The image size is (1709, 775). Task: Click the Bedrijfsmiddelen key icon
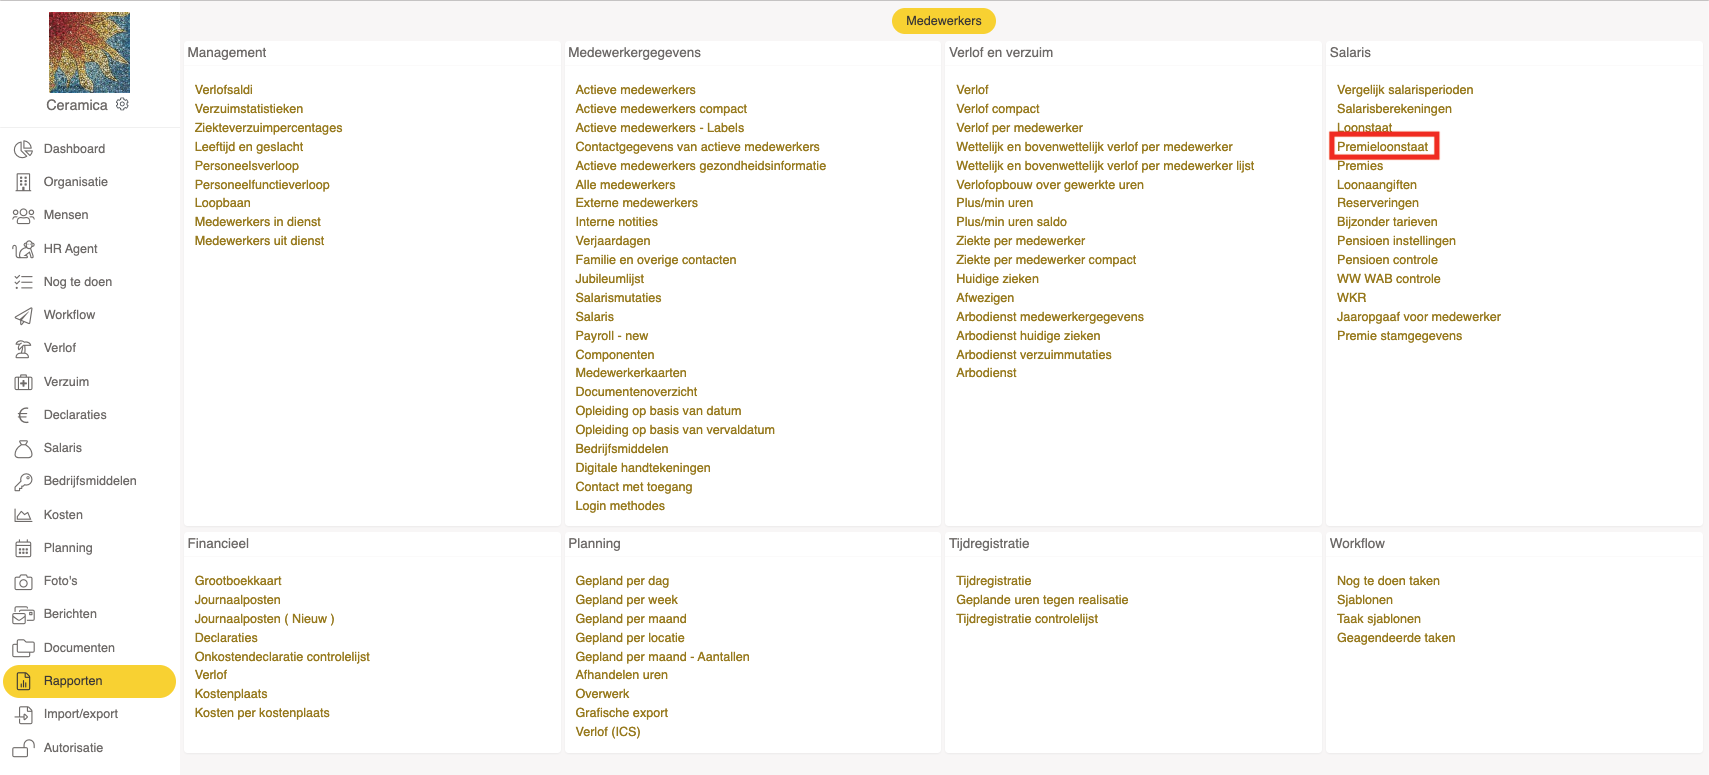[x=24, y=482]
